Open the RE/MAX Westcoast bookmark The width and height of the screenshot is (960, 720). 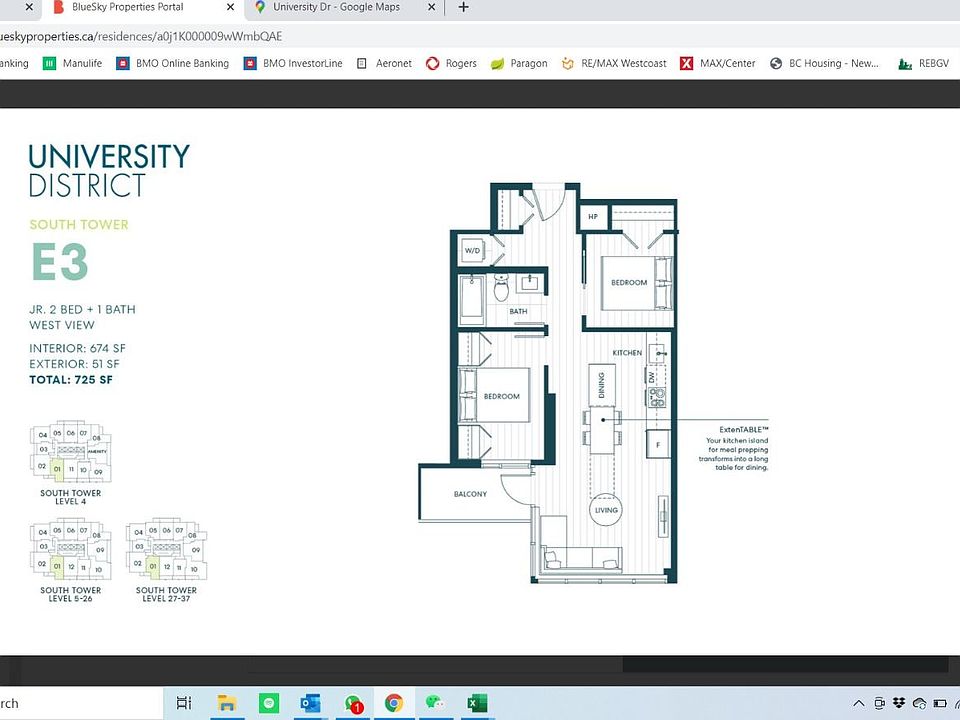click(614, 63)
